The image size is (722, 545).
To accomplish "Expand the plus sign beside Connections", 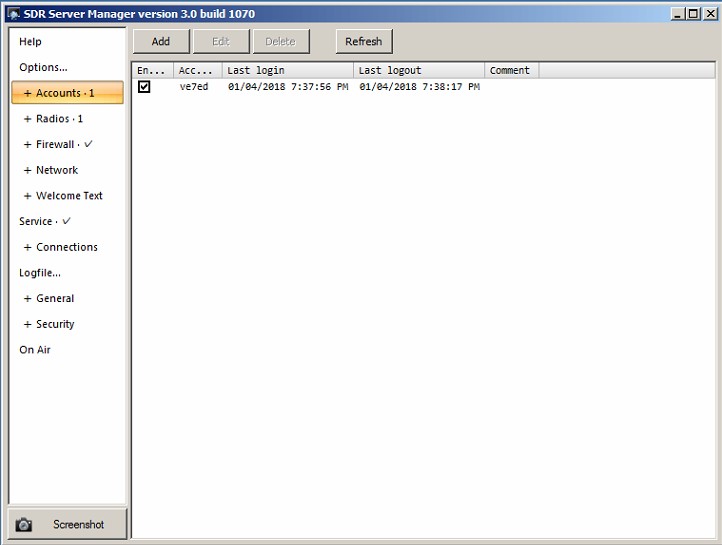I will pos(28,247).
